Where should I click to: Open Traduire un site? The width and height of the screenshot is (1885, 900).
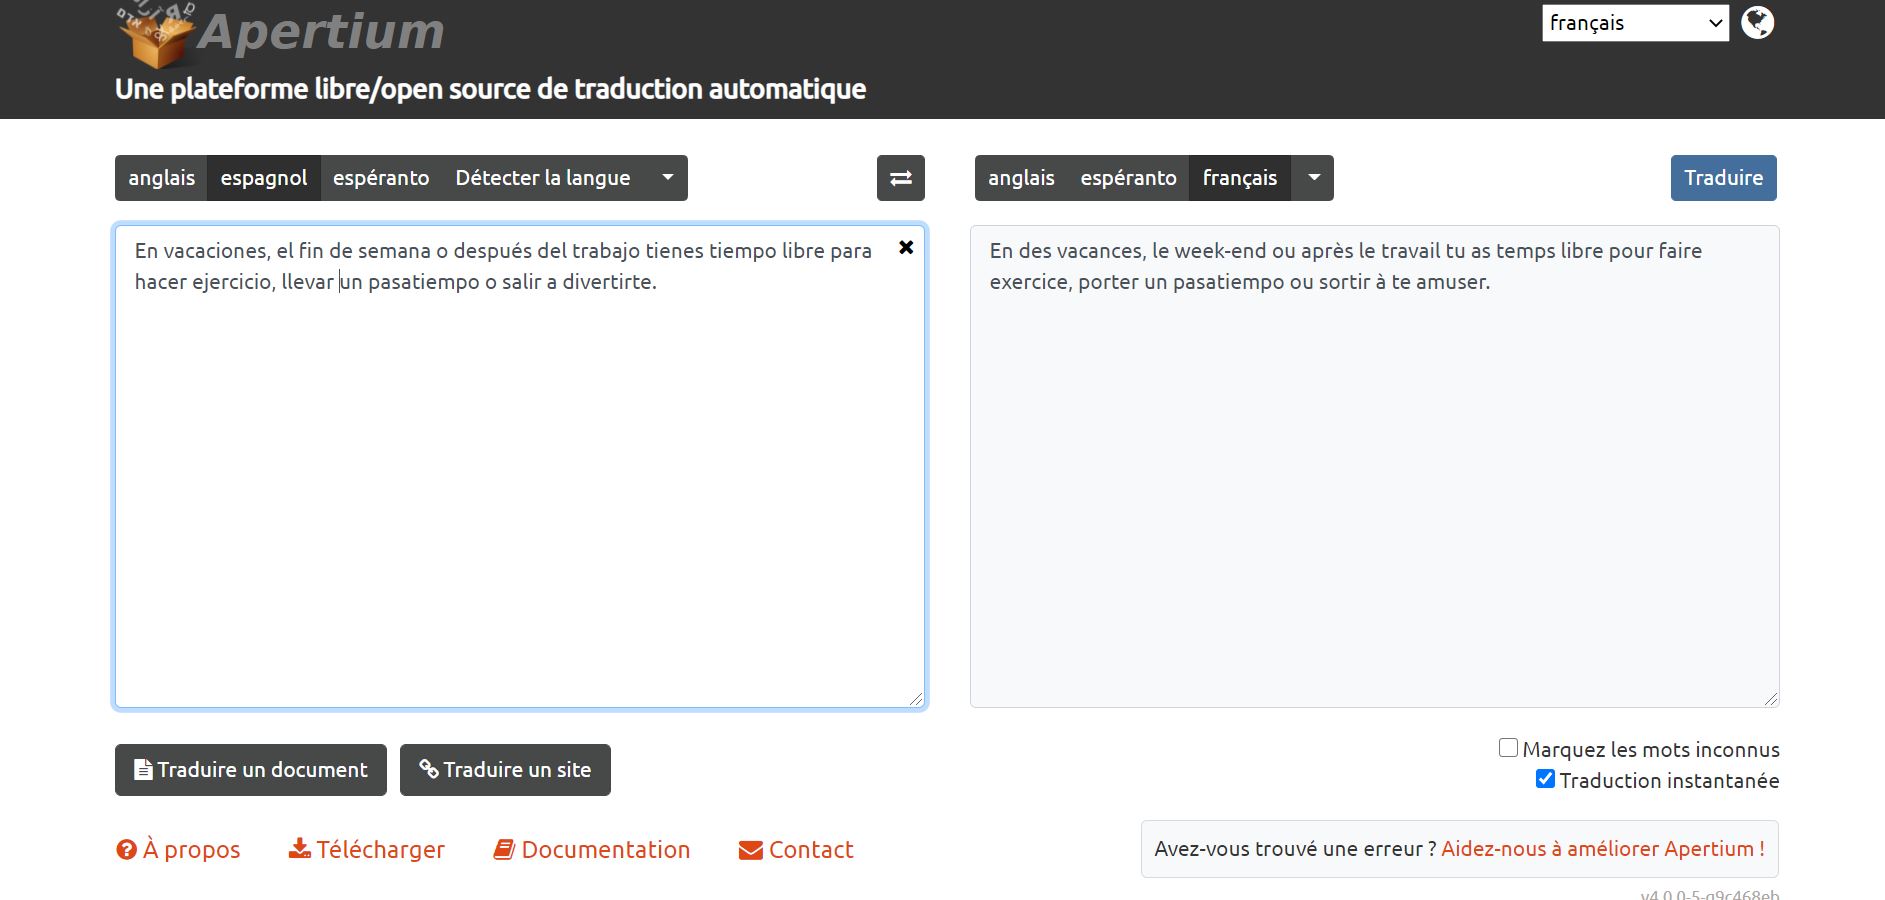click(x=505, y=770)
